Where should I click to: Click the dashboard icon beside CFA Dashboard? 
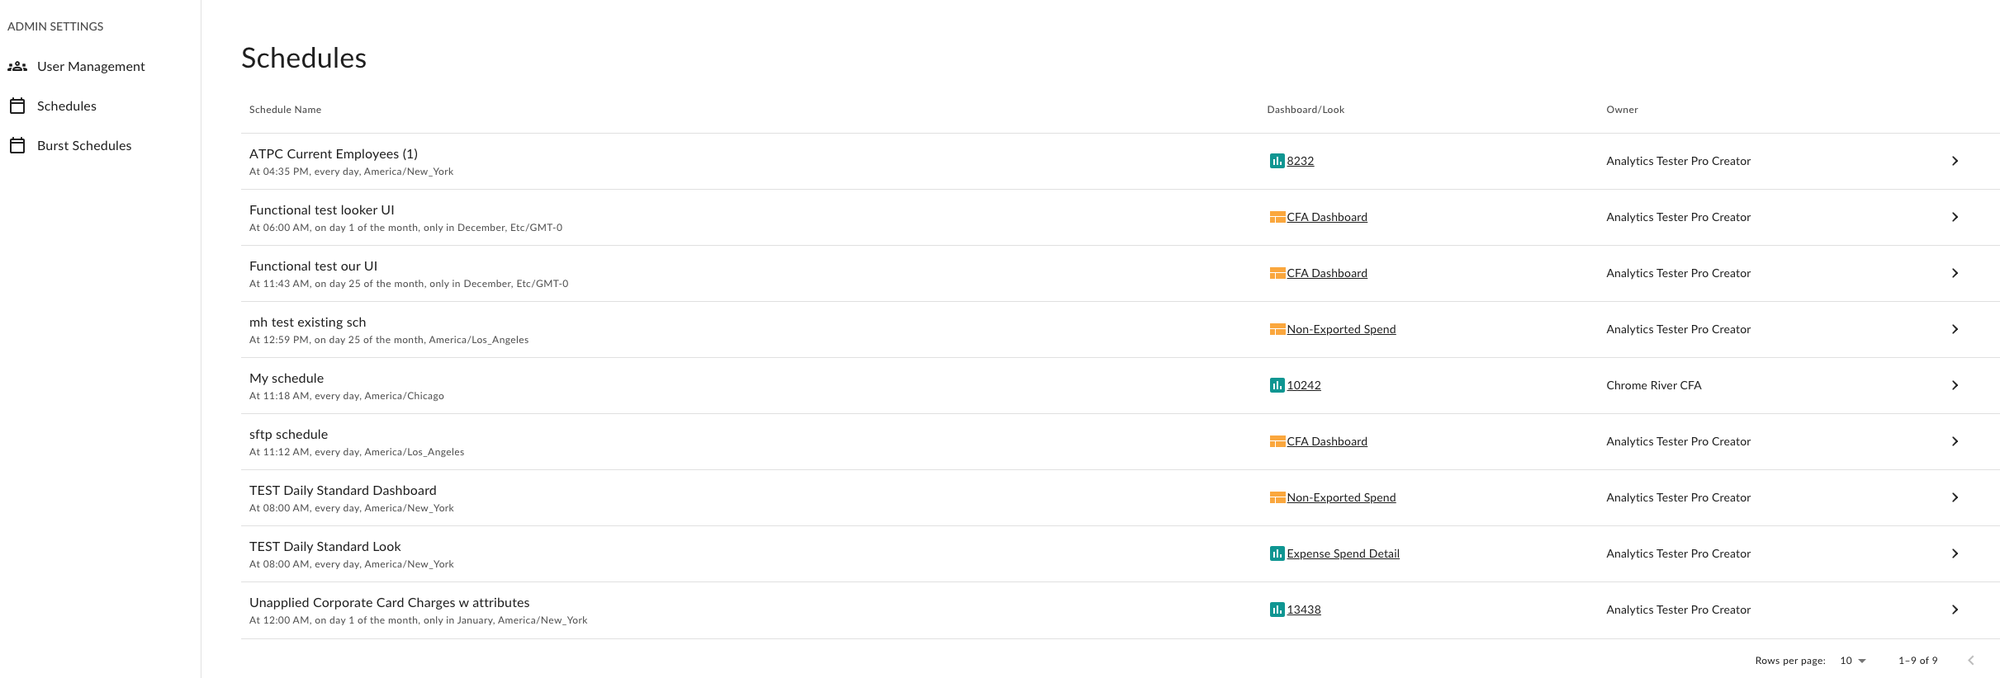(1278, 216)
